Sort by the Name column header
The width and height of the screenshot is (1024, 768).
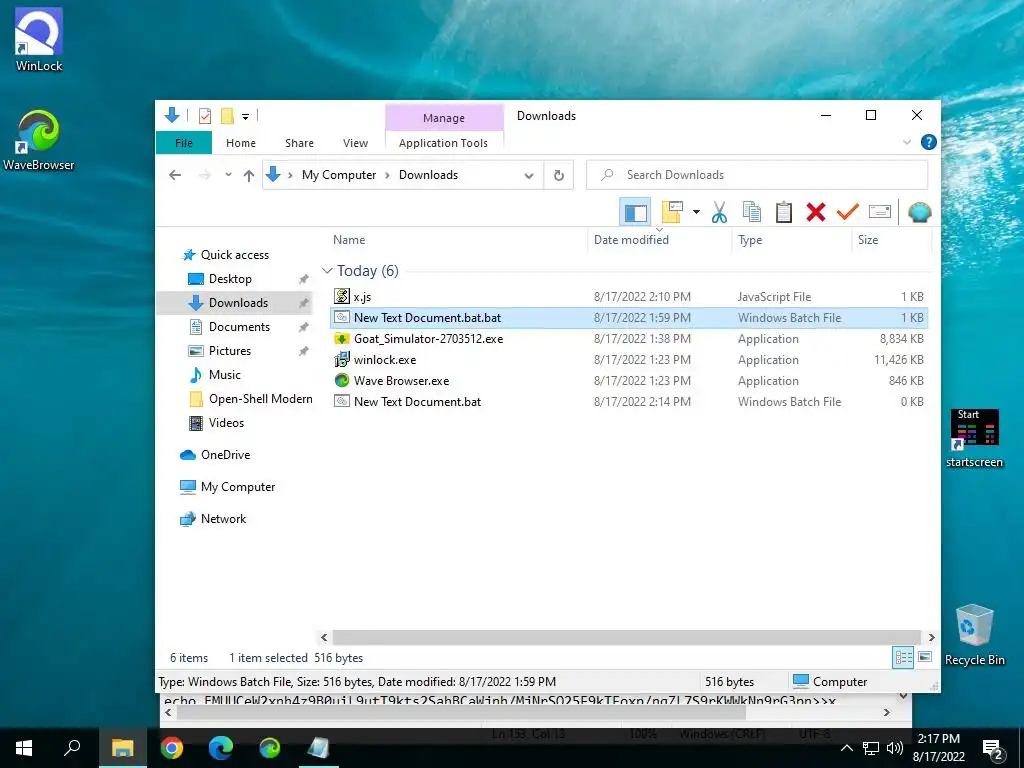tap(349, 240)
